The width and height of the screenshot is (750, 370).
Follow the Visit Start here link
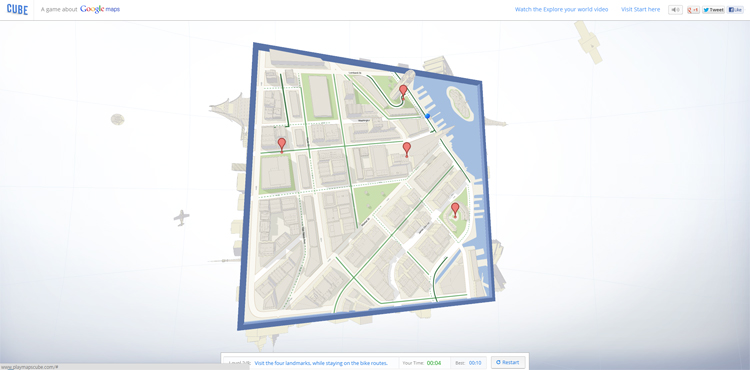[640, 10]
